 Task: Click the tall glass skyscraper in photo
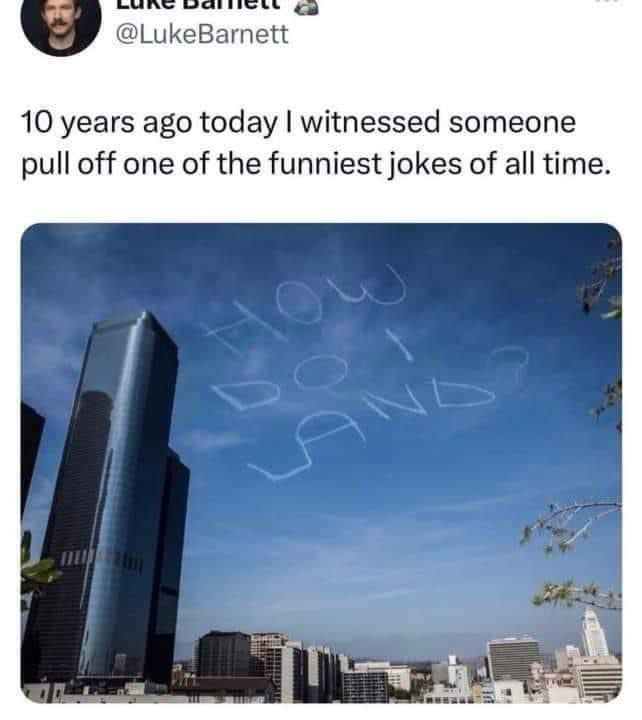(x=113, y=496)
